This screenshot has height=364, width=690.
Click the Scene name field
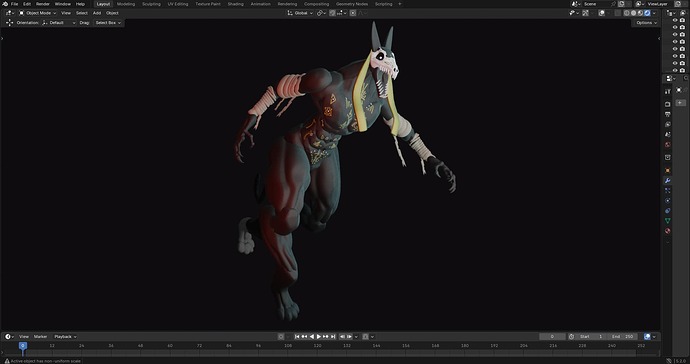(x=596, y=4)
